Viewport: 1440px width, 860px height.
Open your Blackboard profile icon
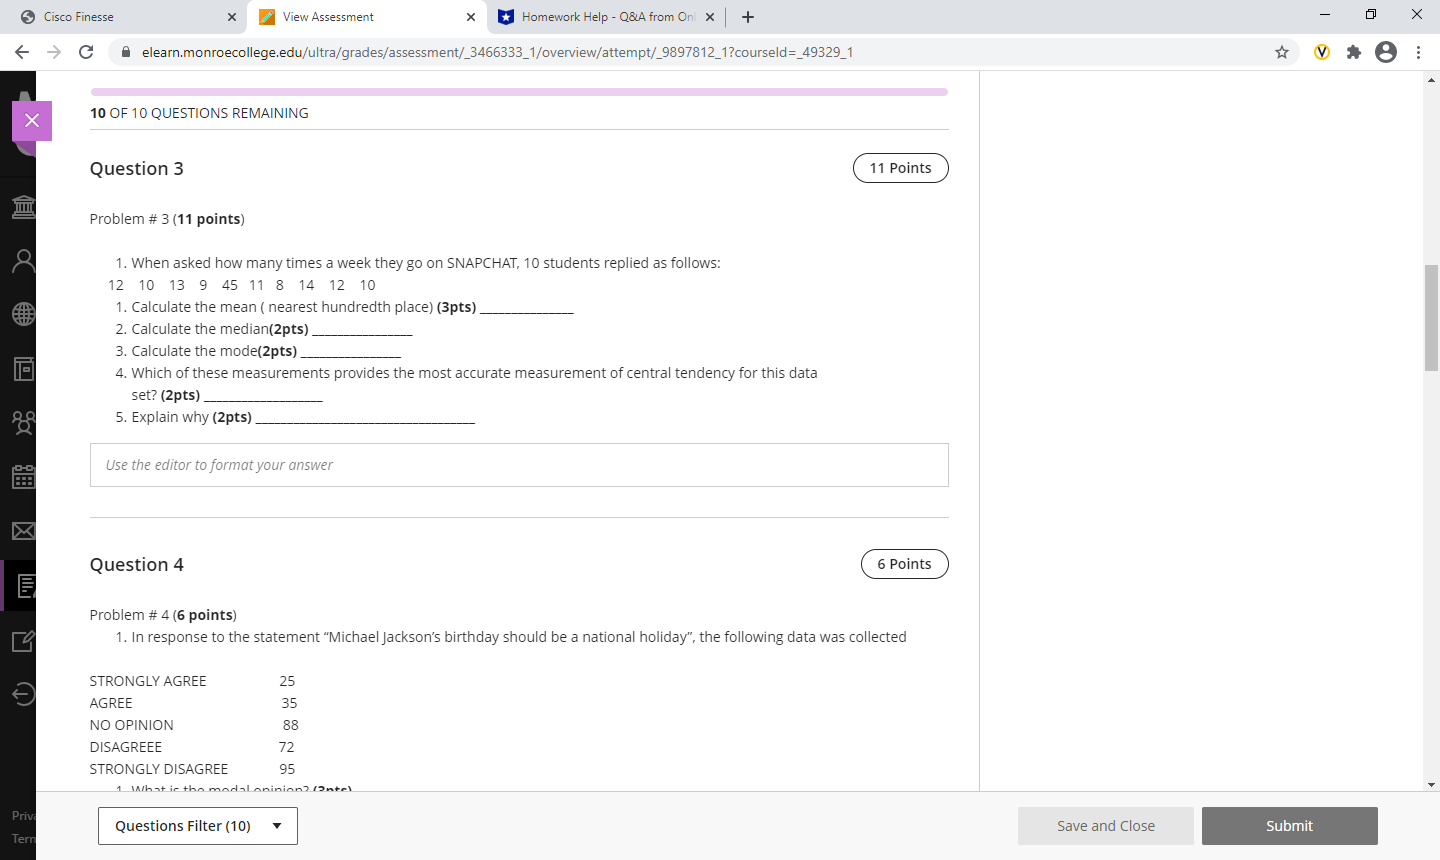click(x=22, y=261)
